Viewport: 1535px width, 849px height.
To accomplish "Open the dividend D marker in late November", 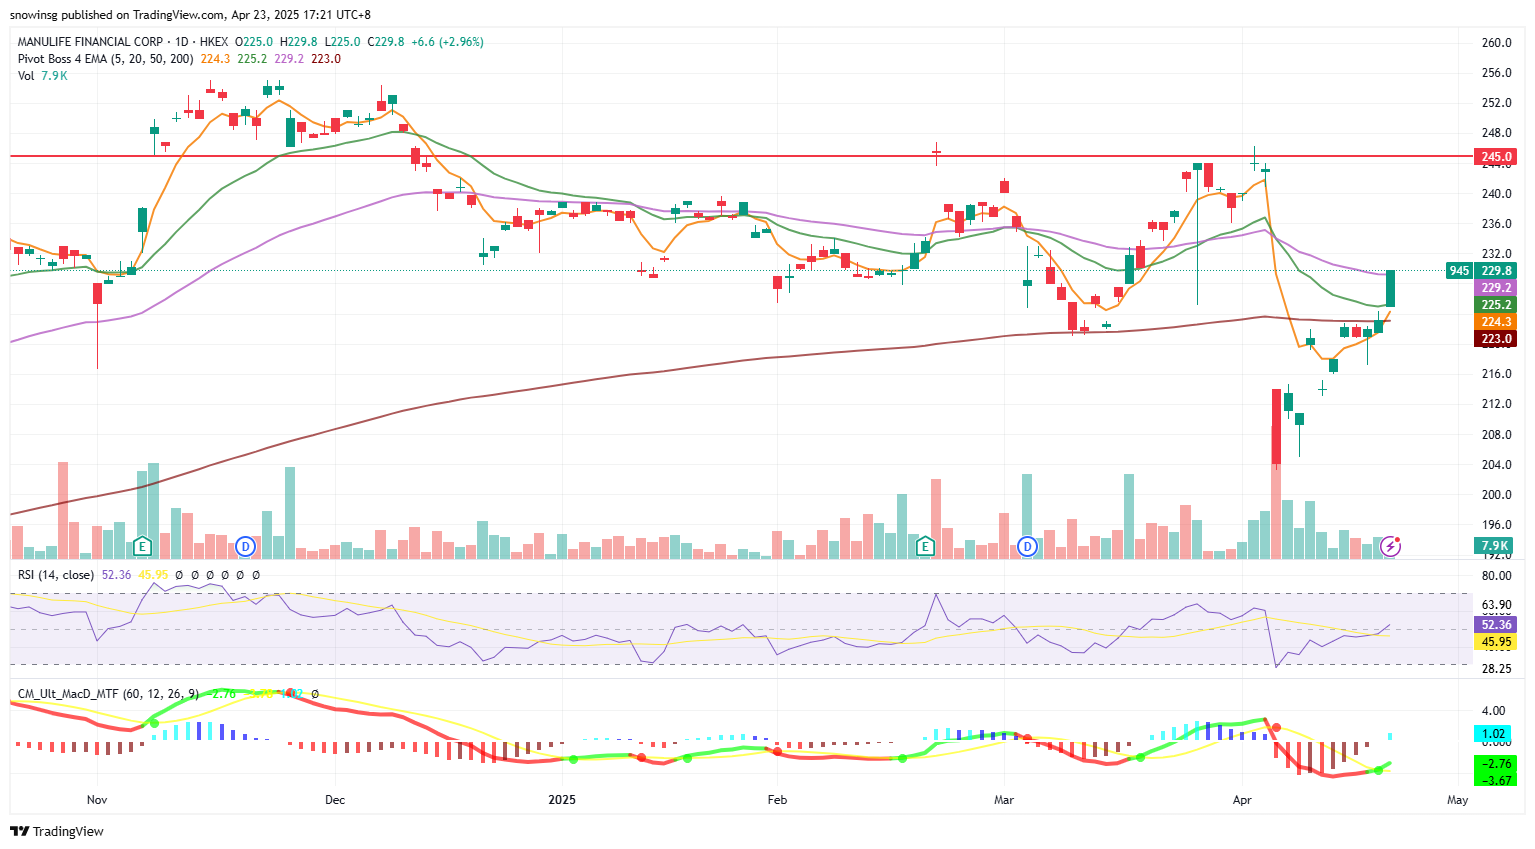I will coord(246,546).
